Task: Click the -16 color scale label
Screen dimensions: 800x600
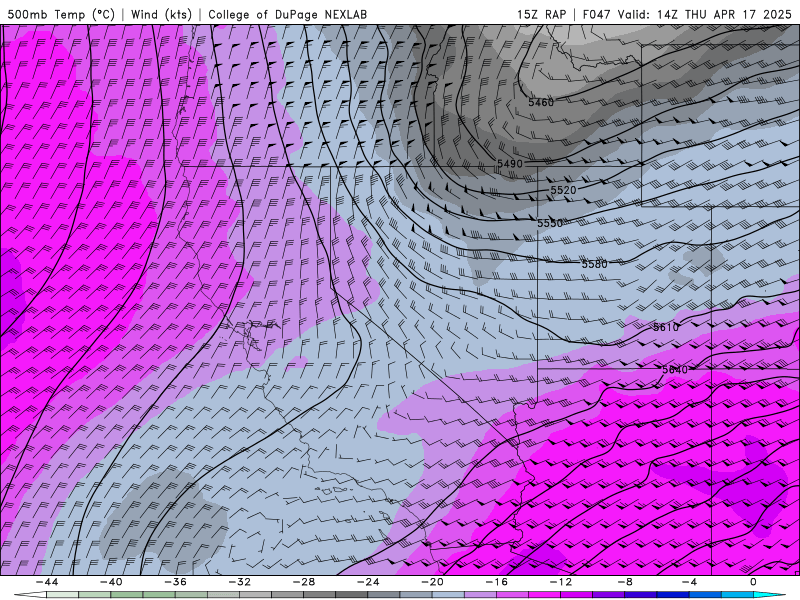Action: (496, 582)
